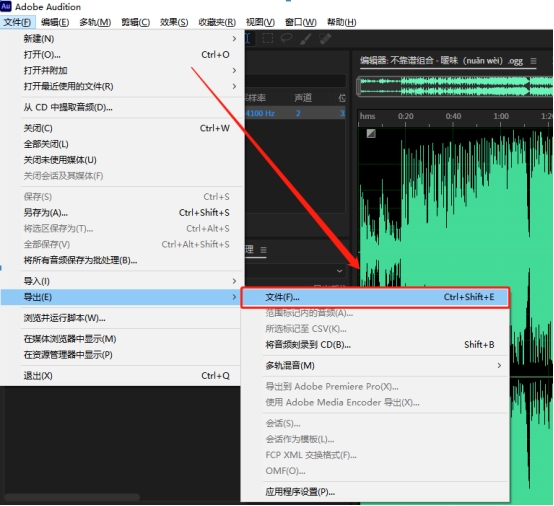
Task: Click the horizontal scrollbar at the bottom left
Action: click(72, 497)
